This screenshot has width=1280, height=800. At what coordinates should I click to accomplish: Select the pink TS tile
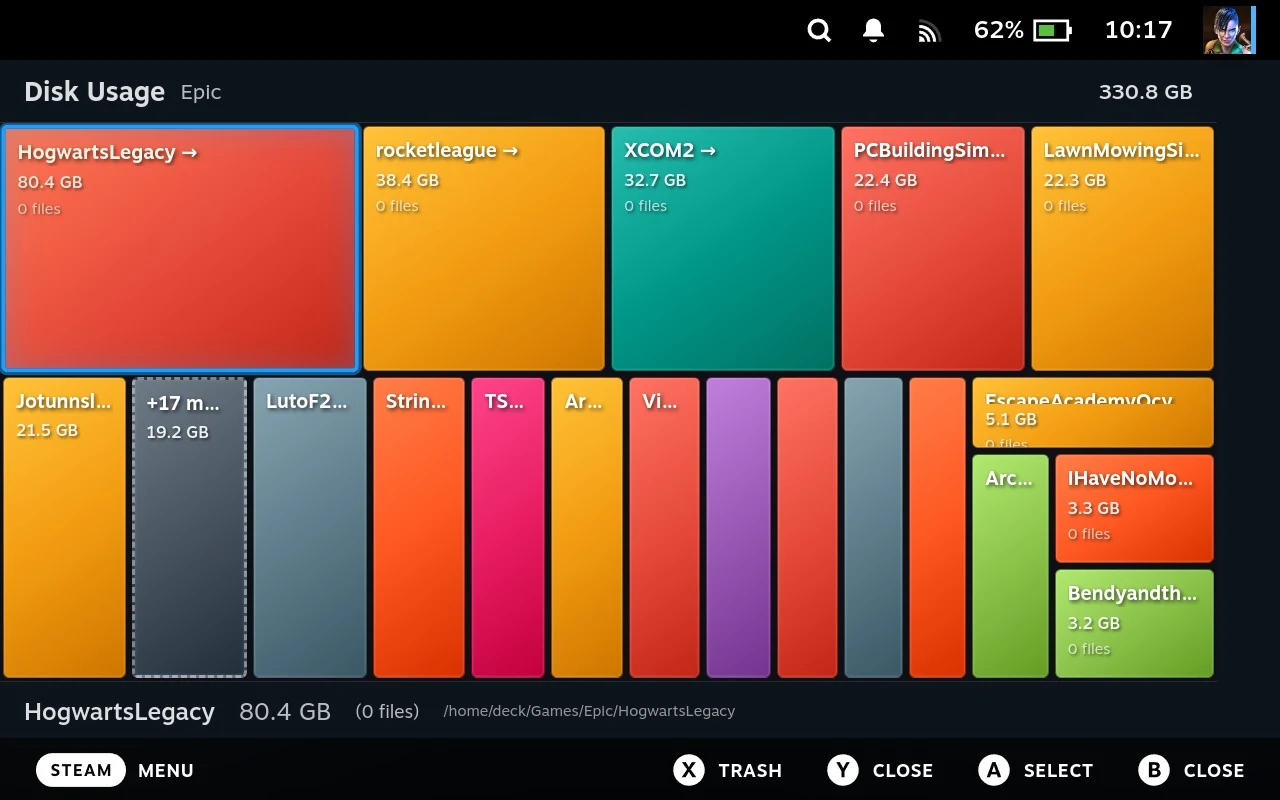click(x=508, y=528)
